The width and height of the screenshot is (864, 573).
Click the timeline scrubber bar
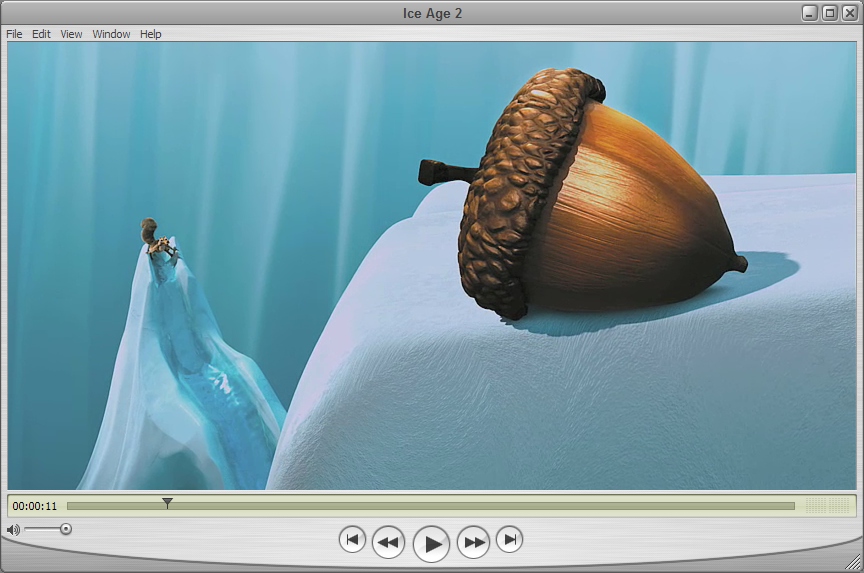pyautogui.click(x=430, y=506)
